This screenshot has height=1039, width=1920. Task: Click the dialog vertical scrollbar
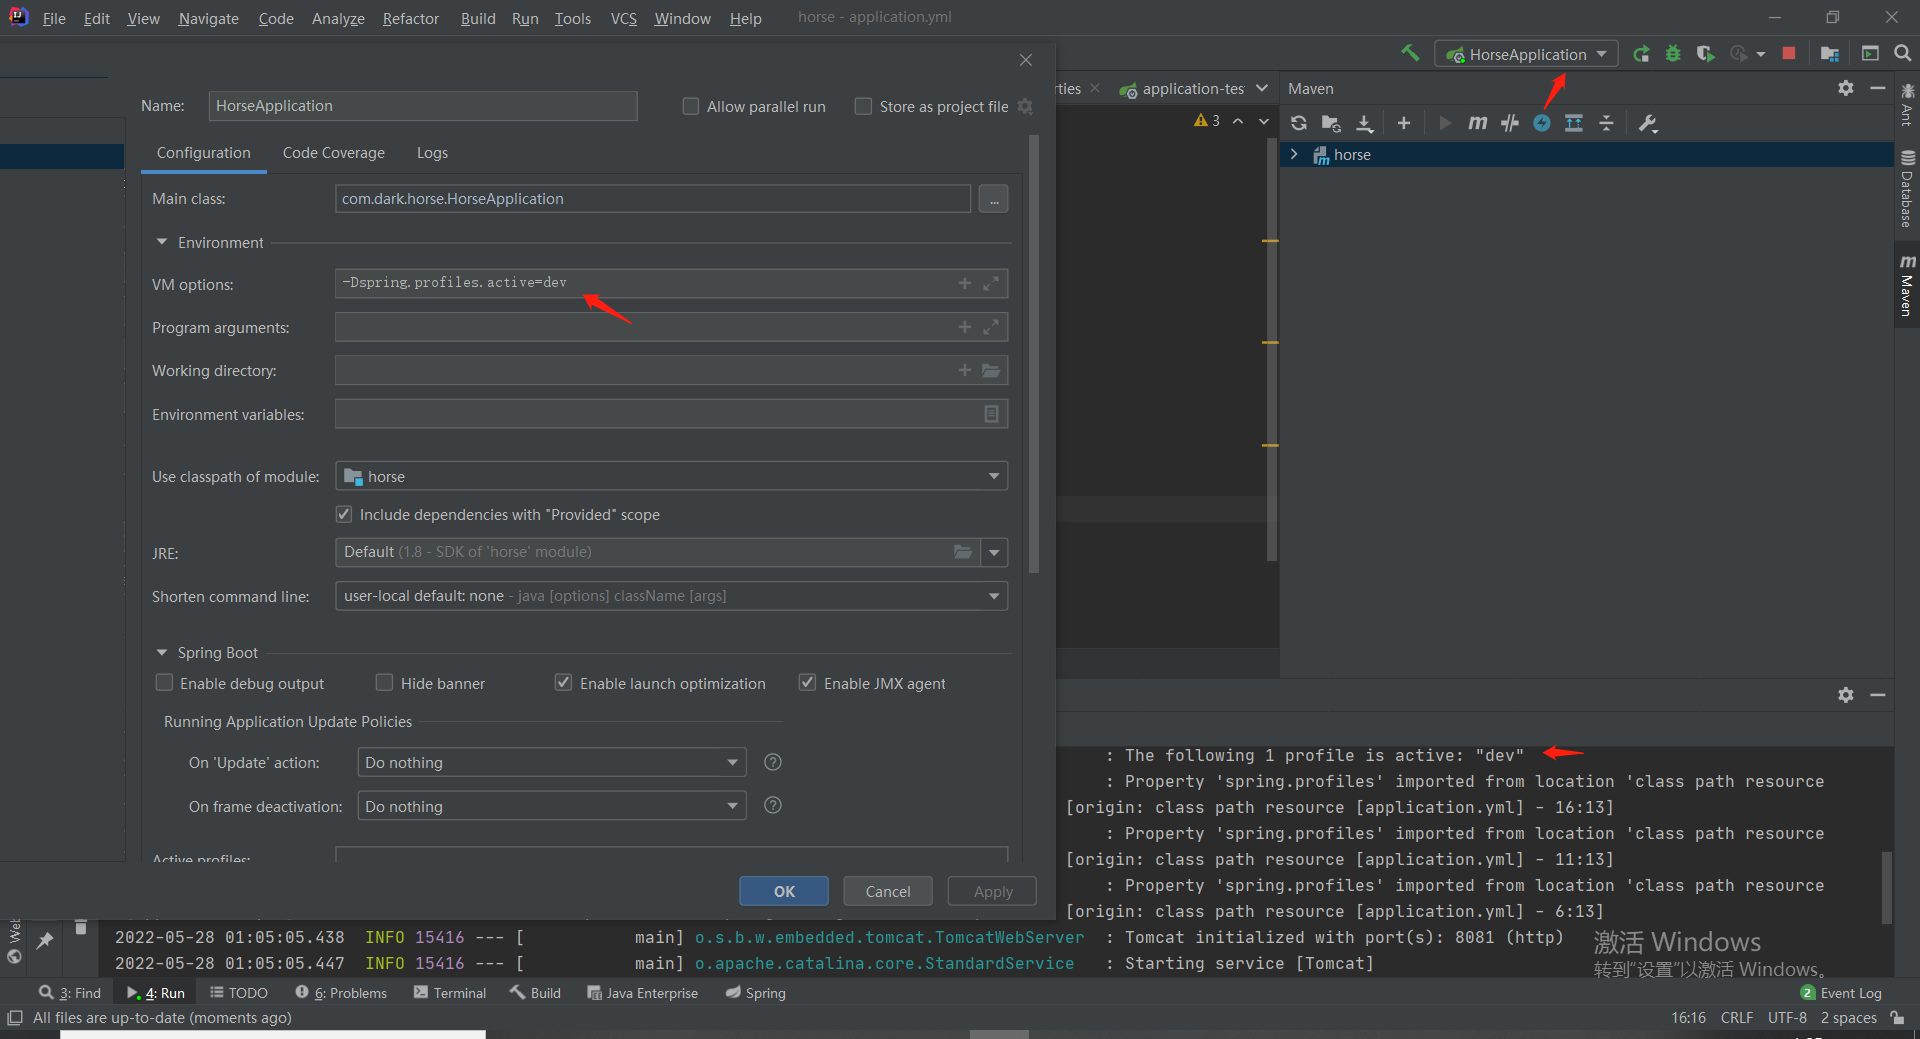coord(1033,350)
